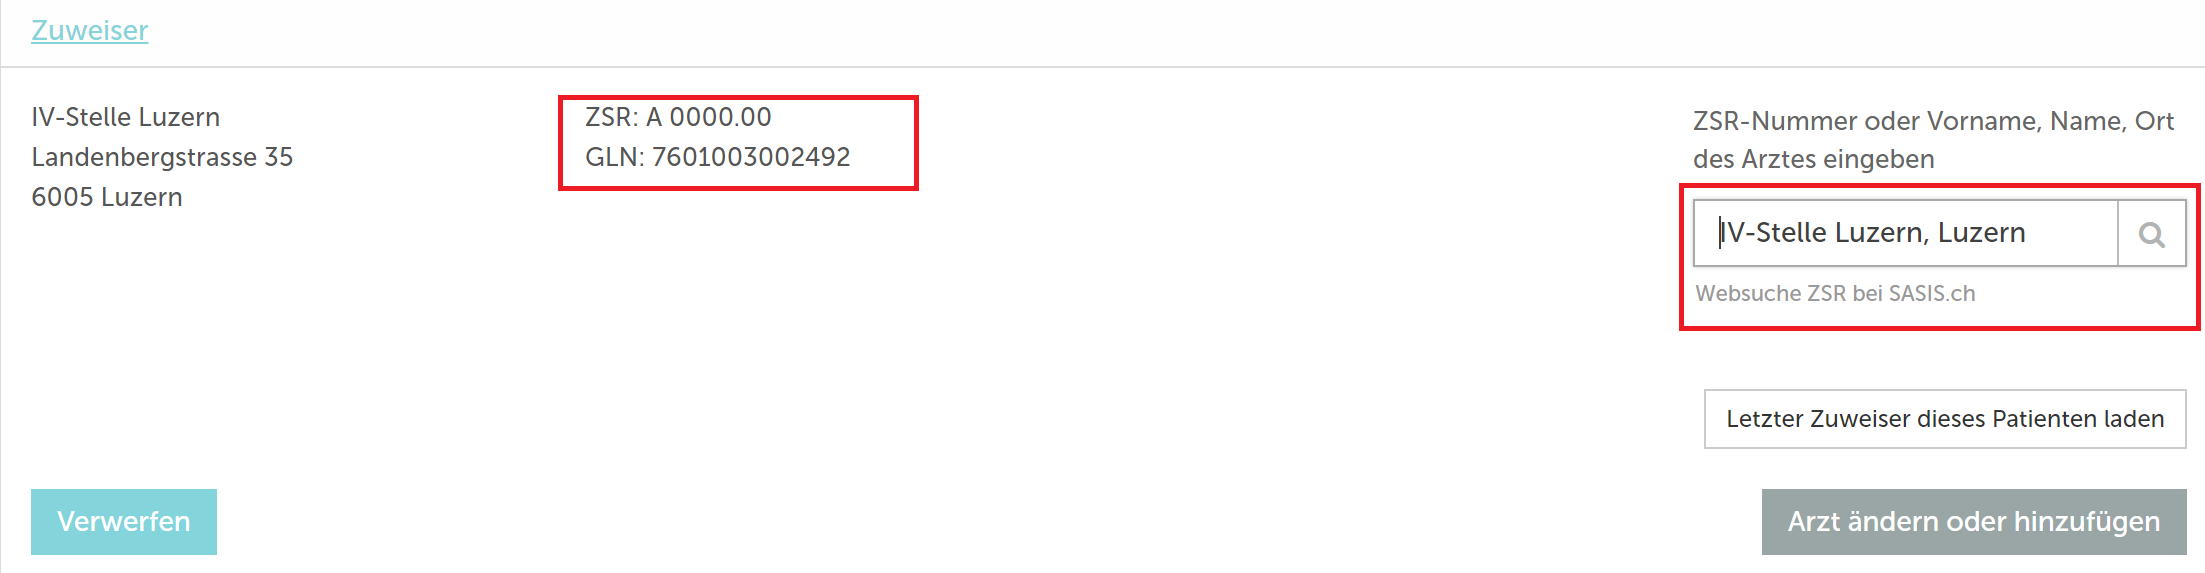This screenshot has height=573, width=2205.
Task: Load last referrer via Letzter Zuweiser button
Action: point(1945,419)
